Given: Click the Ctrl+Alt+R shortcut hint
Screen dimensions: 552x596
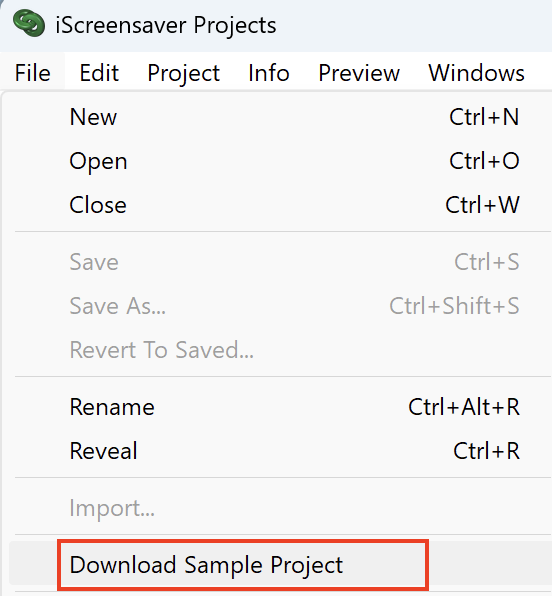Looking at the screenshot, I should click(x=464, y=407).
